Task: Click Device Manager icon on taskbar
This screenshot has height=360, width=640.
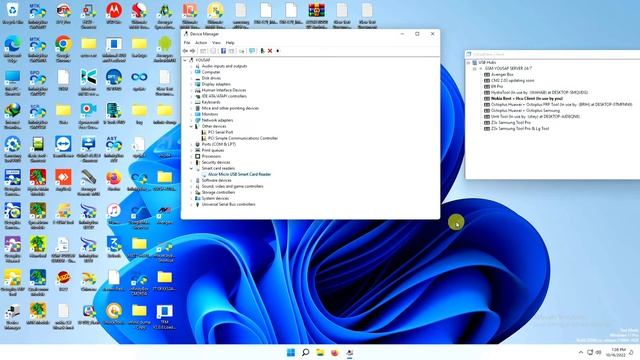Action: [x=349, y=352]
